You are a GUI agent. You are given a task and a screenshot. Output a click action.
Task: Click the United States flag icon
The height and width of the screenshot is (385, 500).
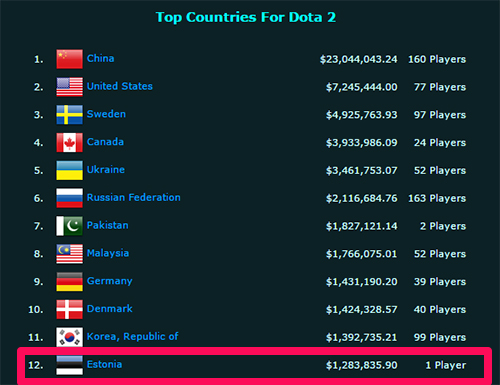(69, 87)
